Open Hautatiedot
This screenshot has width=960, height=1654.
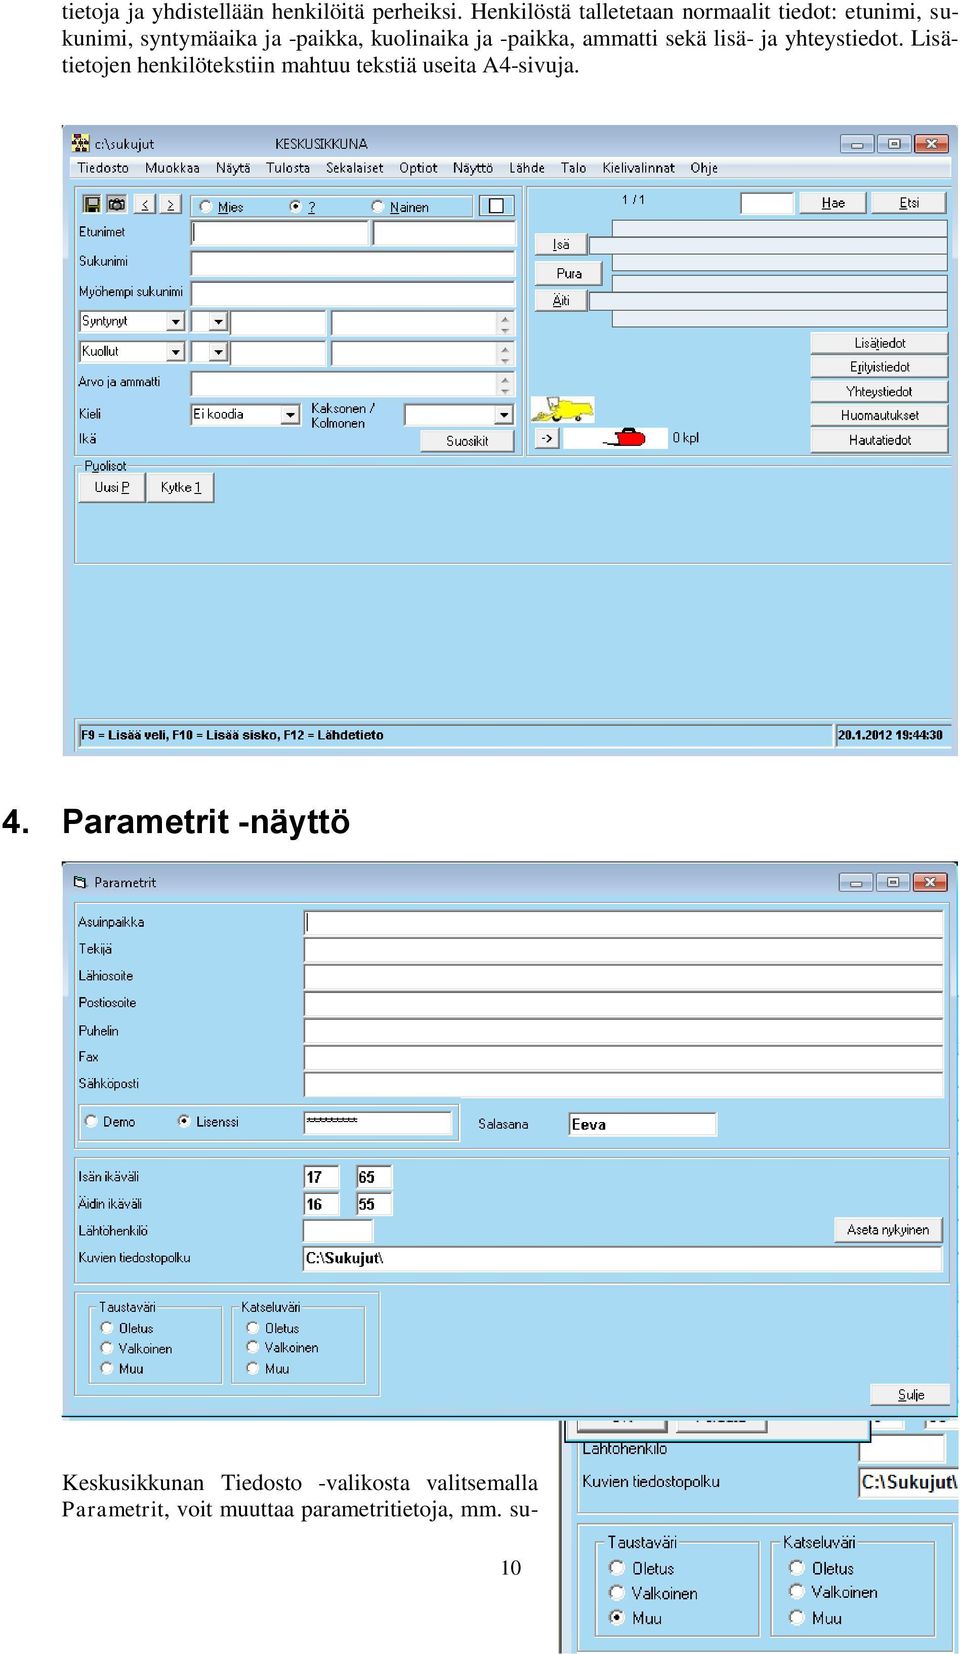(879, 440)
